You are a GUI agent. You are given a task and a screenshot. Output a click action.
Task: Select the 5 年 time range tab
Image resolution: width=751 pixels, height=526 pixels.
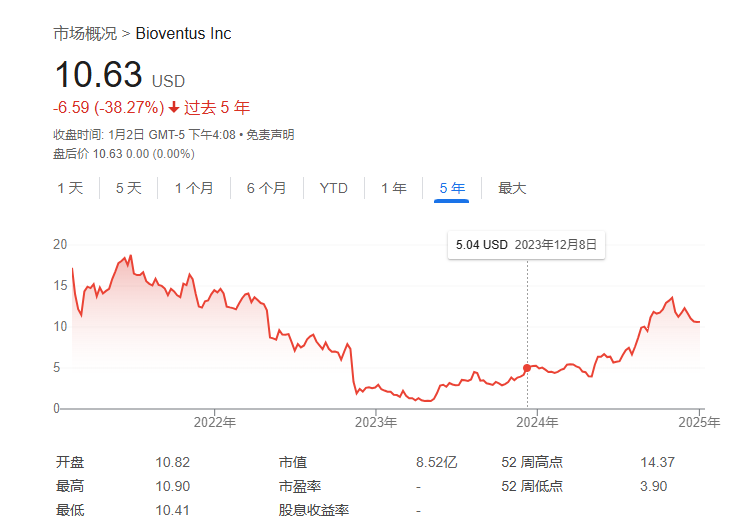click(452, 188)
